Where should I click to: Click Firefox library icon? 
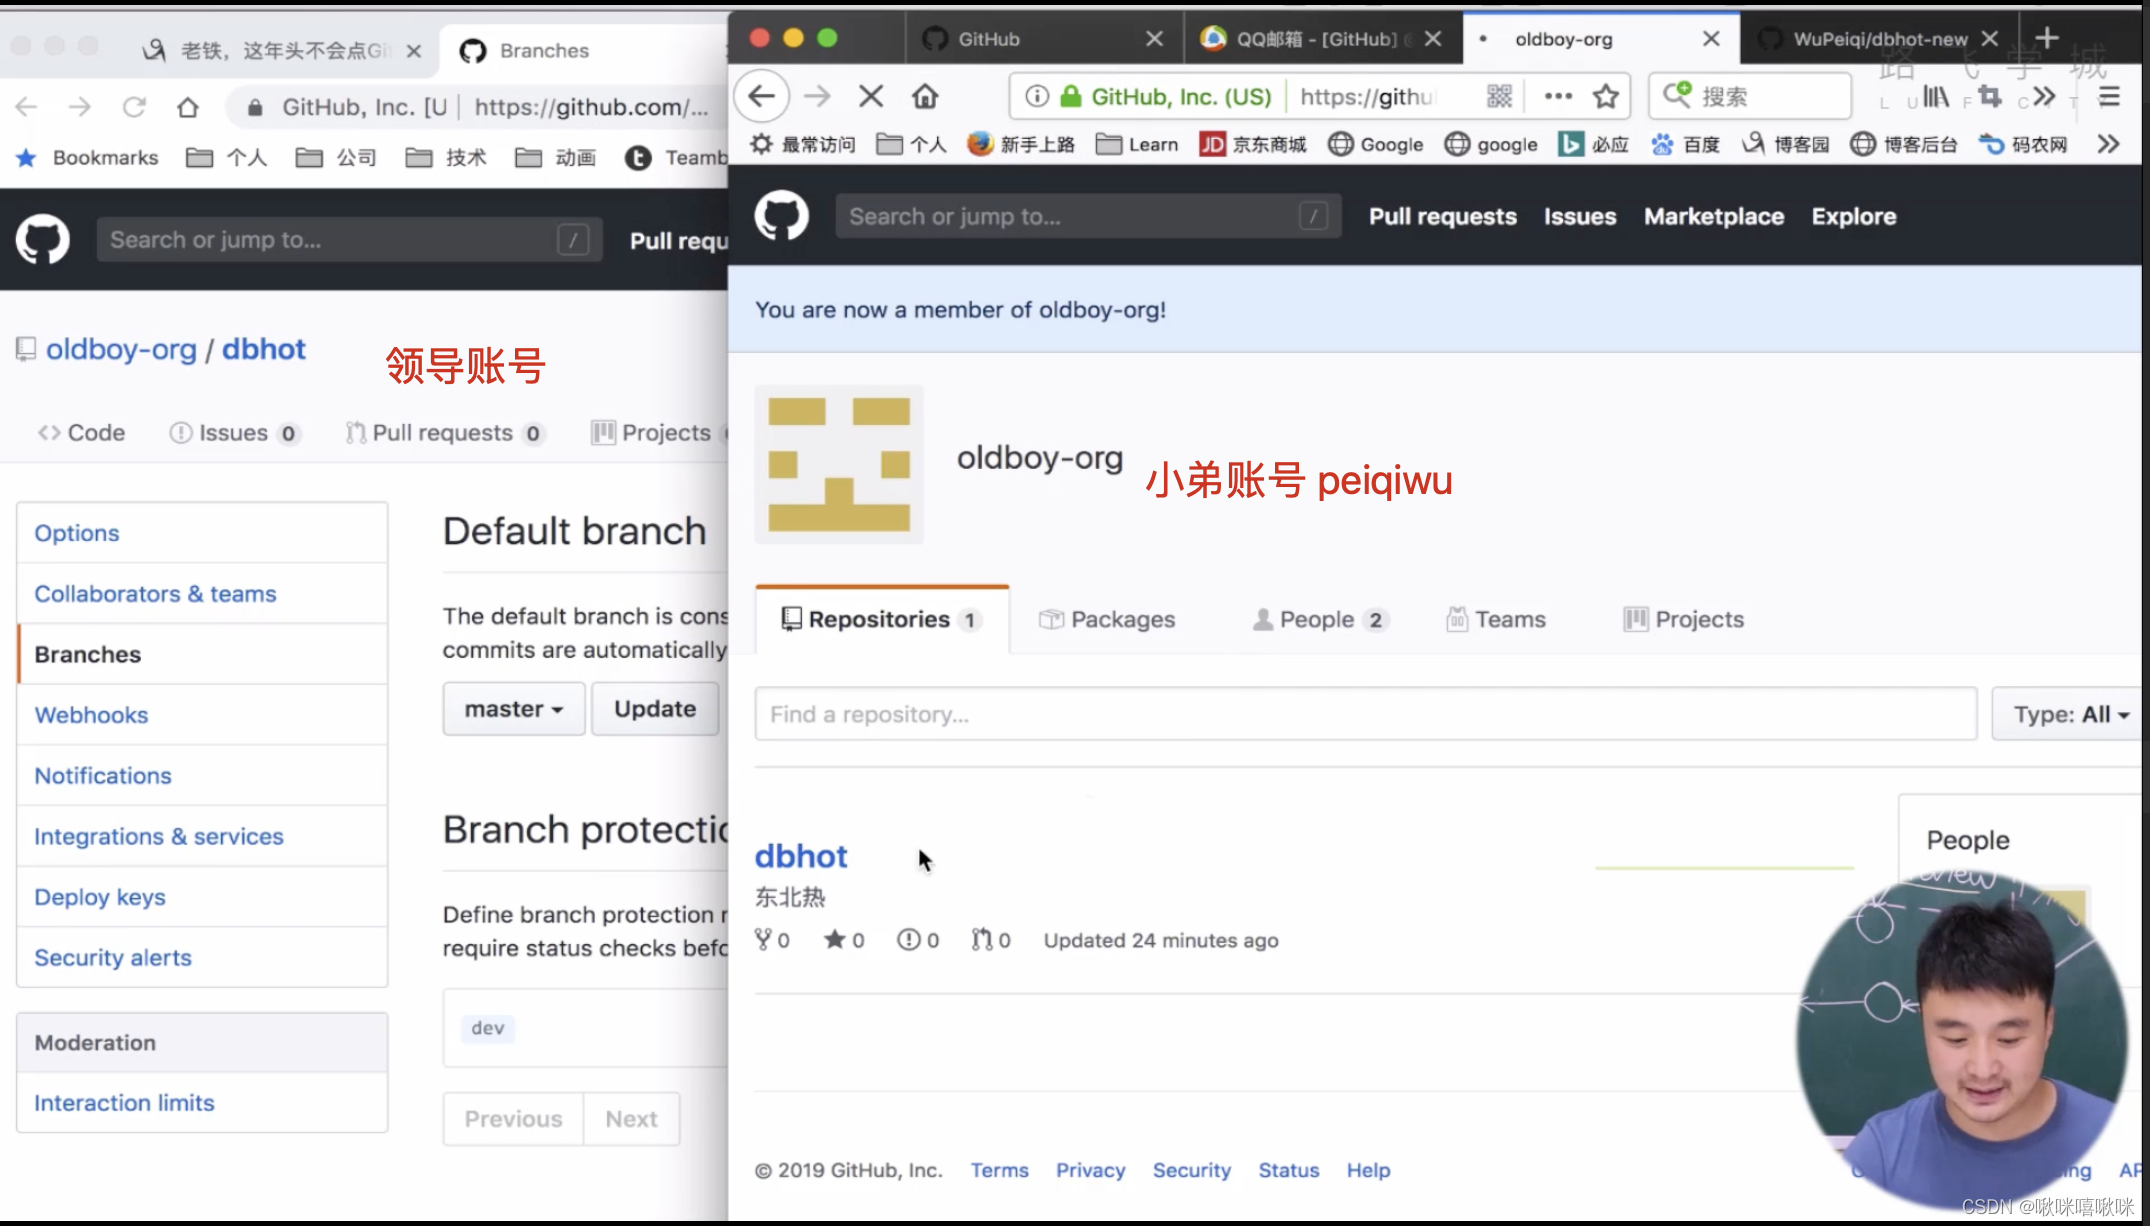tap(1936, 96)
